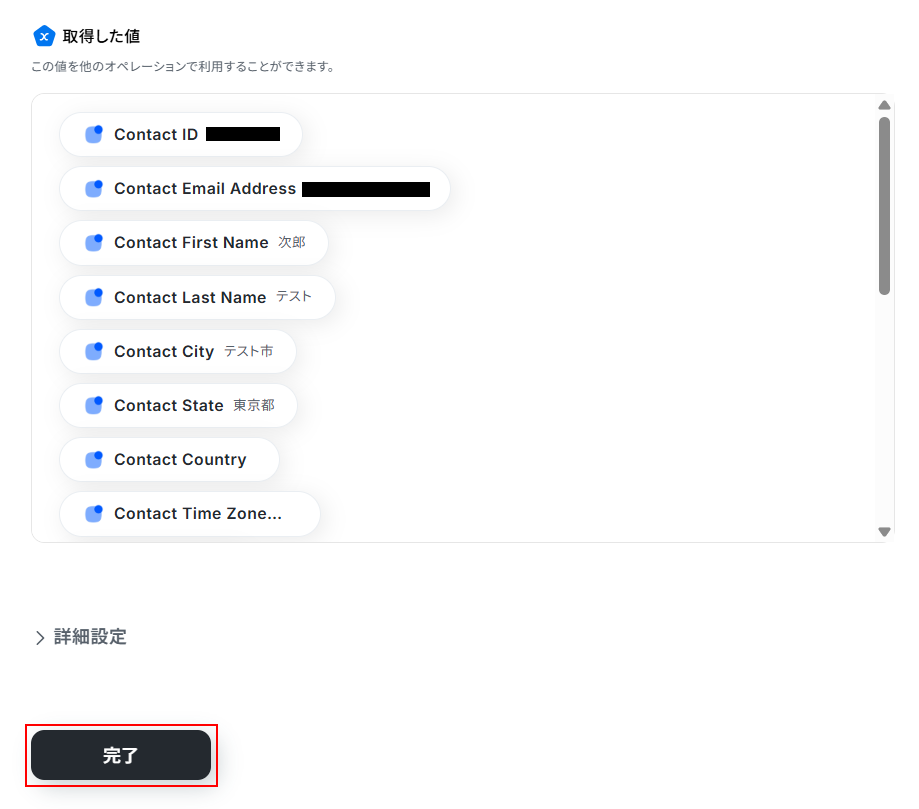Click the 完了 button

tap(121, 755)
